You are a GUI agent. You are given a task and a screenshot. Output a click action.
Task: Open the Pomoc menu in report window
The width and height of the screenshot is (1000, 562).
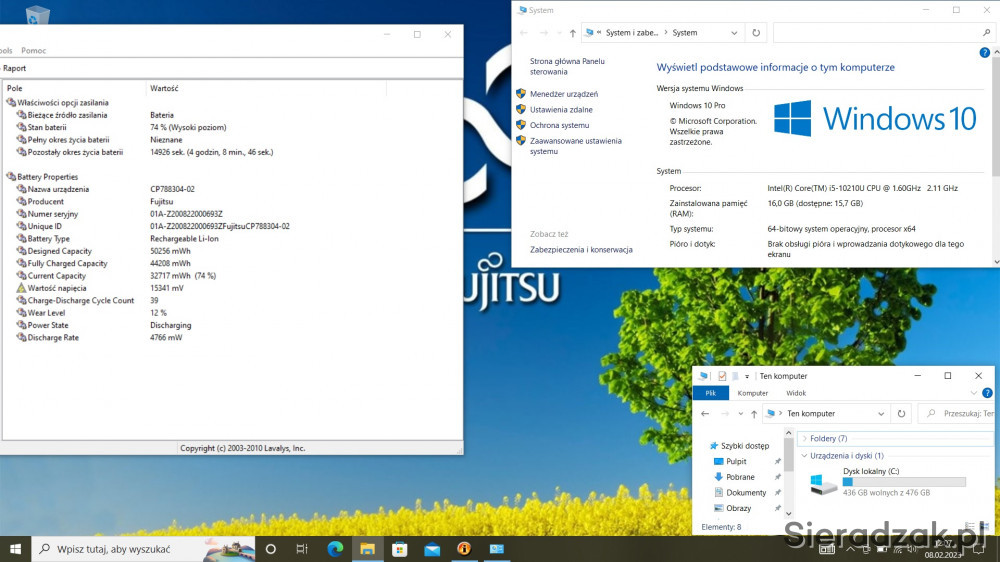tap(34, 50)
